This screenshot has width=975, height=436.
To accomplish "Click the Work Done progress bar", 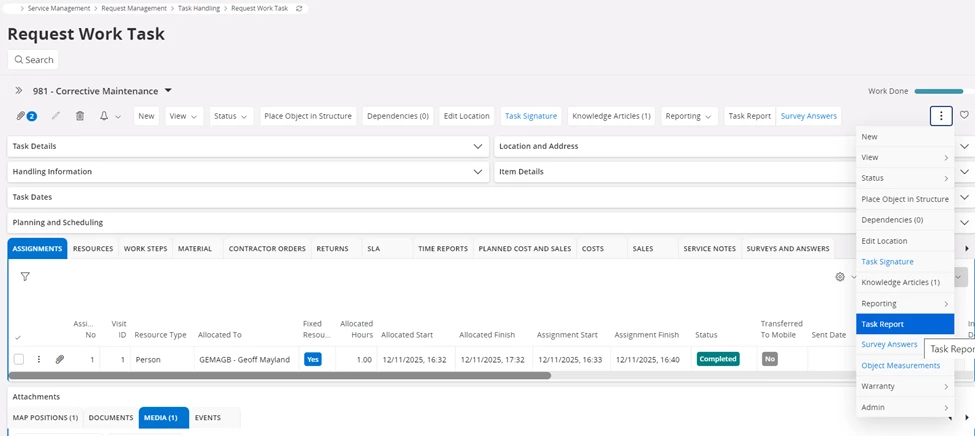I will [x=944, y=91].
